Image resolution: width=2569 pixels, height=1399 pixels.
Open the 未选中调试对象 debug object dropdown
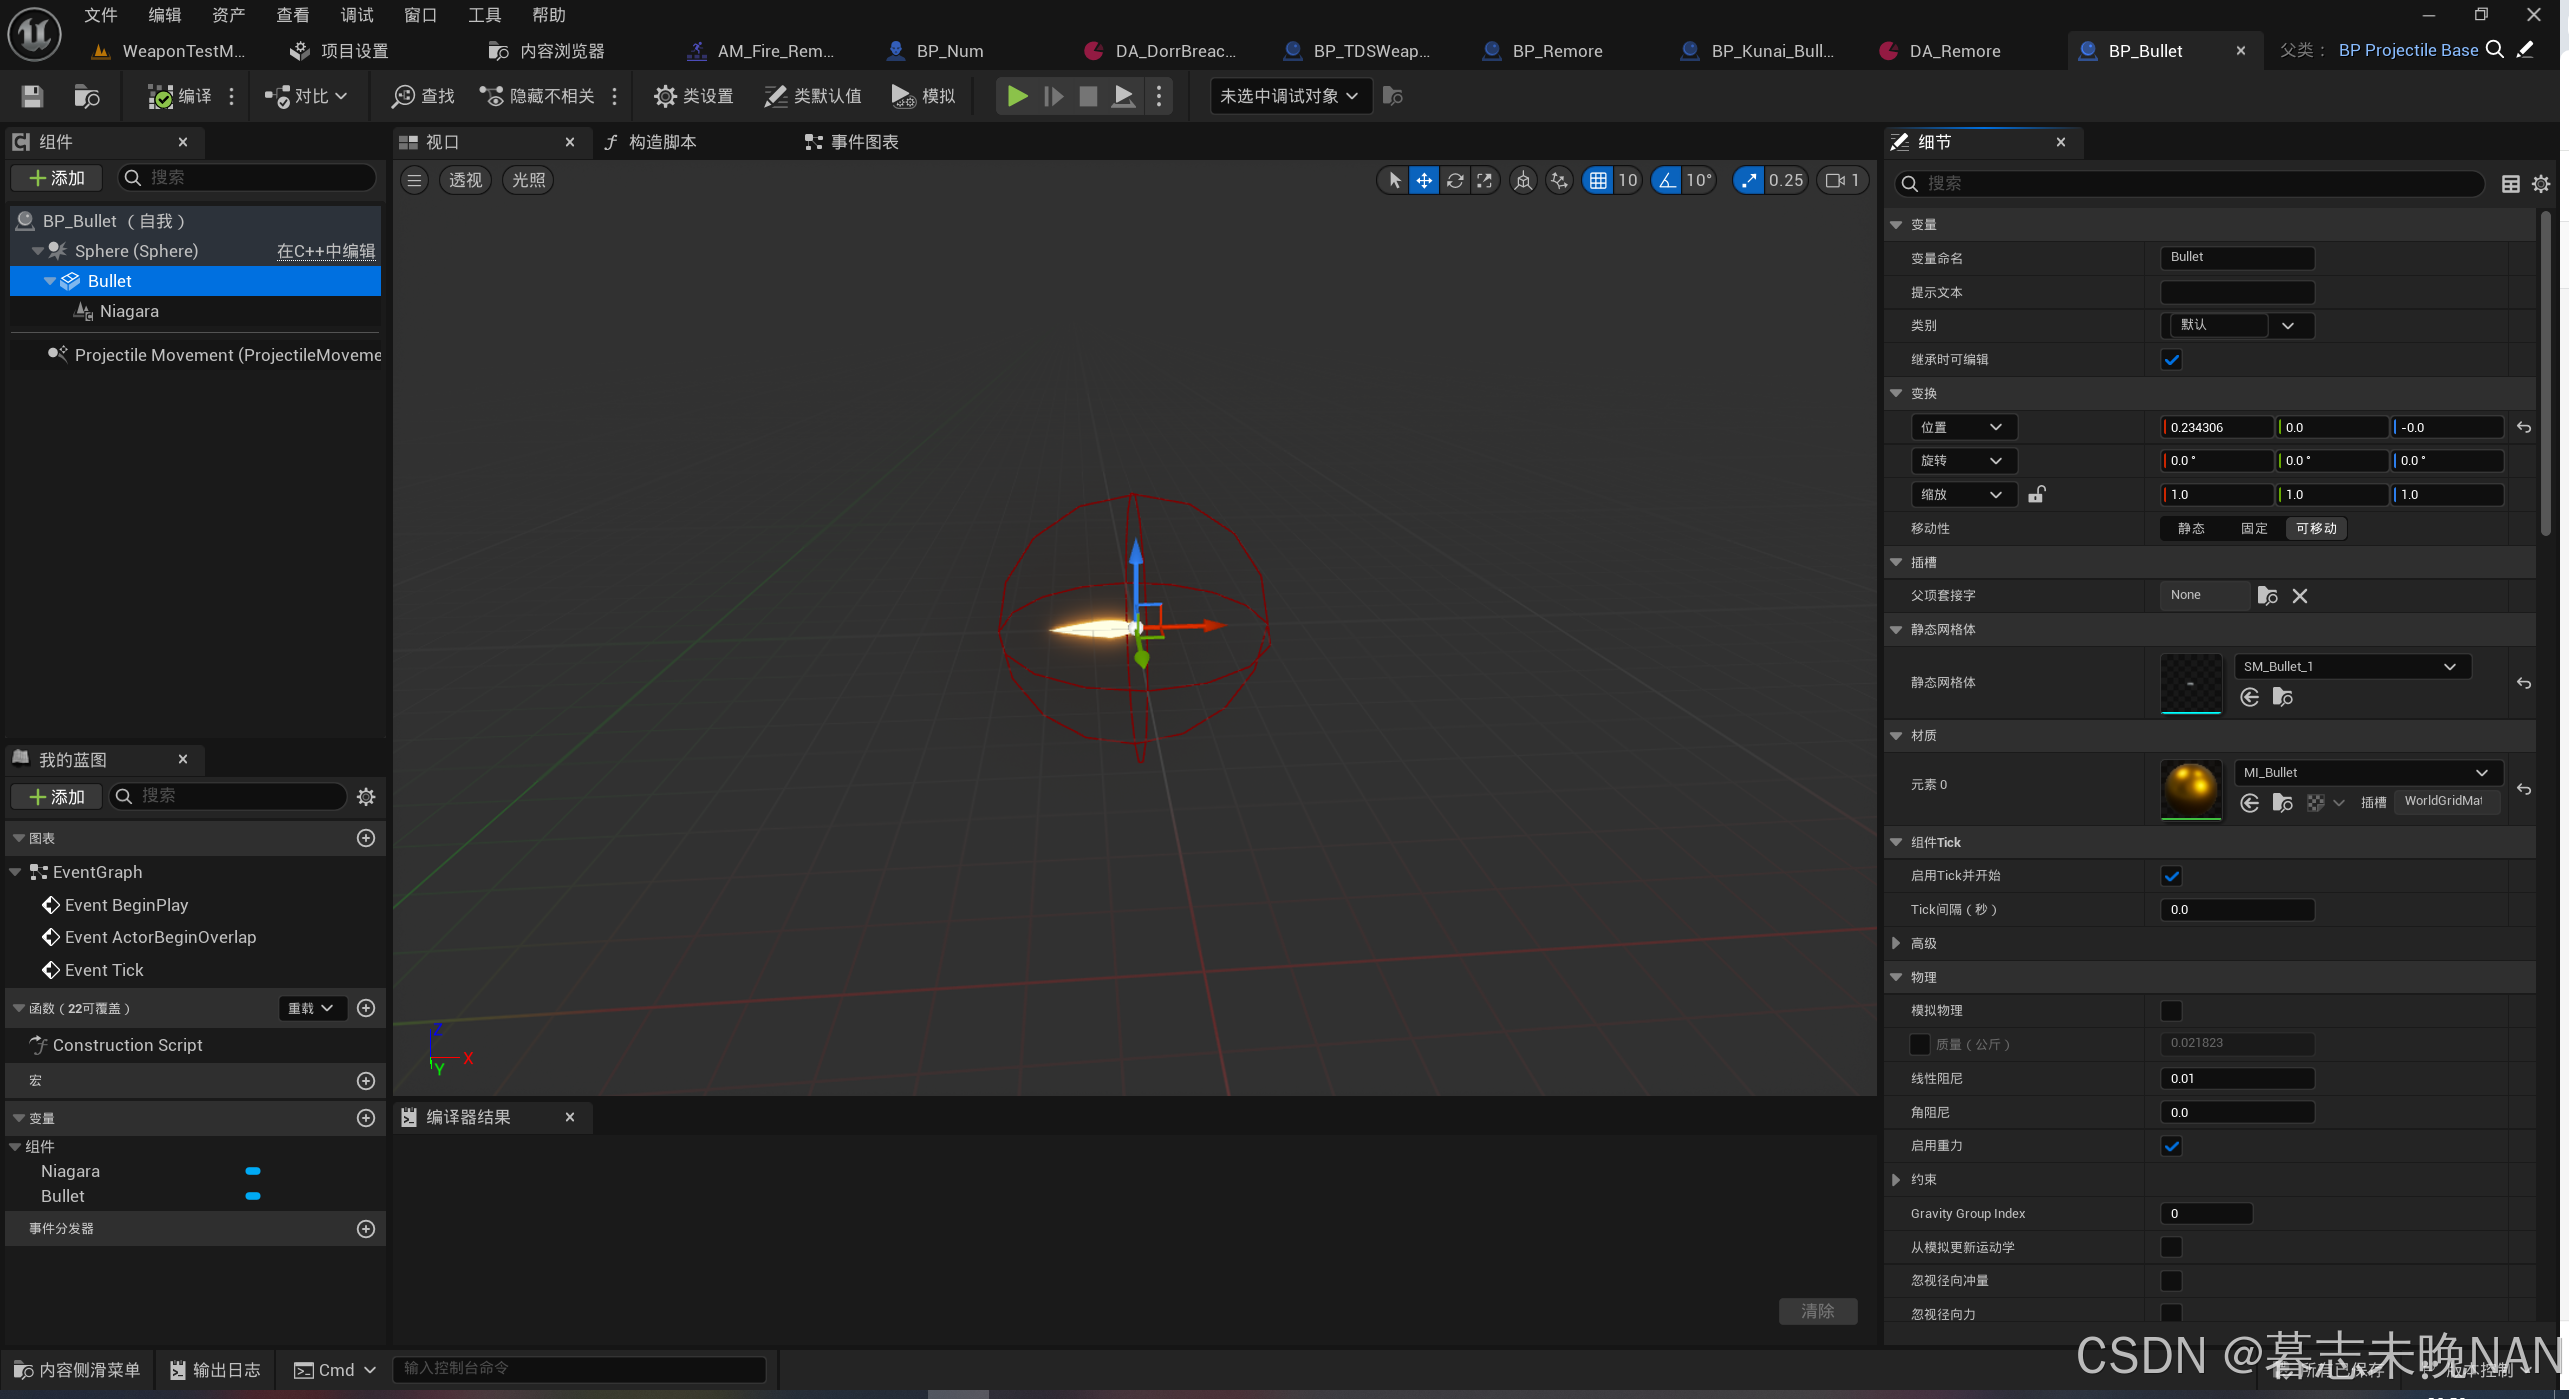[1290, 96]
